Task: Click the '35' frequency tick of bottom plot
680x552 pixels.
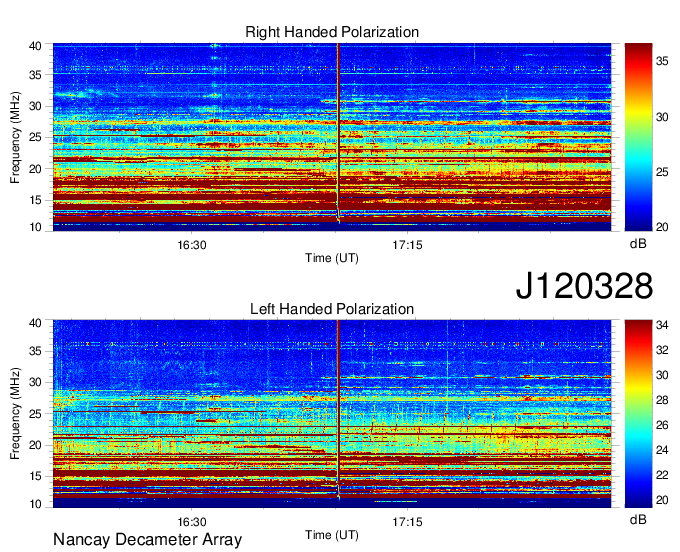Action: pos(36,351)
